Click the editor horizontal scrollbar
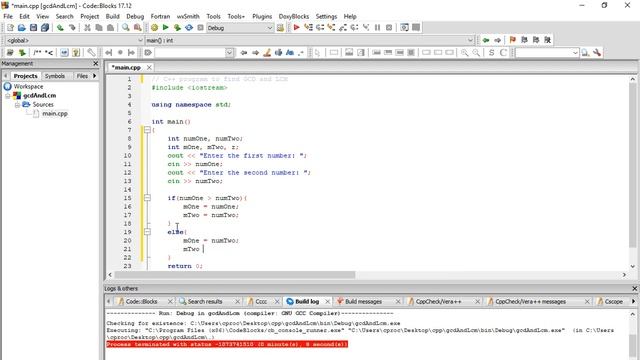This screenshot has height=360, width=640. point(235,275)
